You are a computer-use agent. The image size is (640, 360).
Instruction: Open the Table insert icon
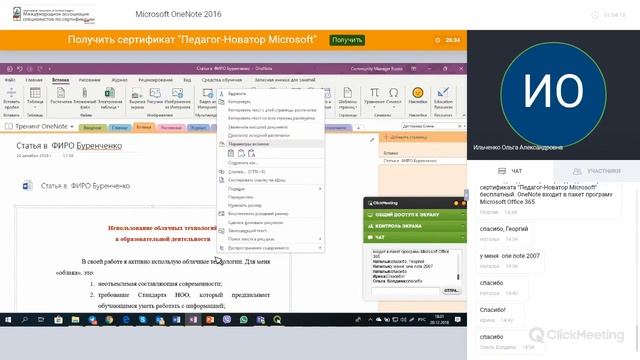pos(35,93)
